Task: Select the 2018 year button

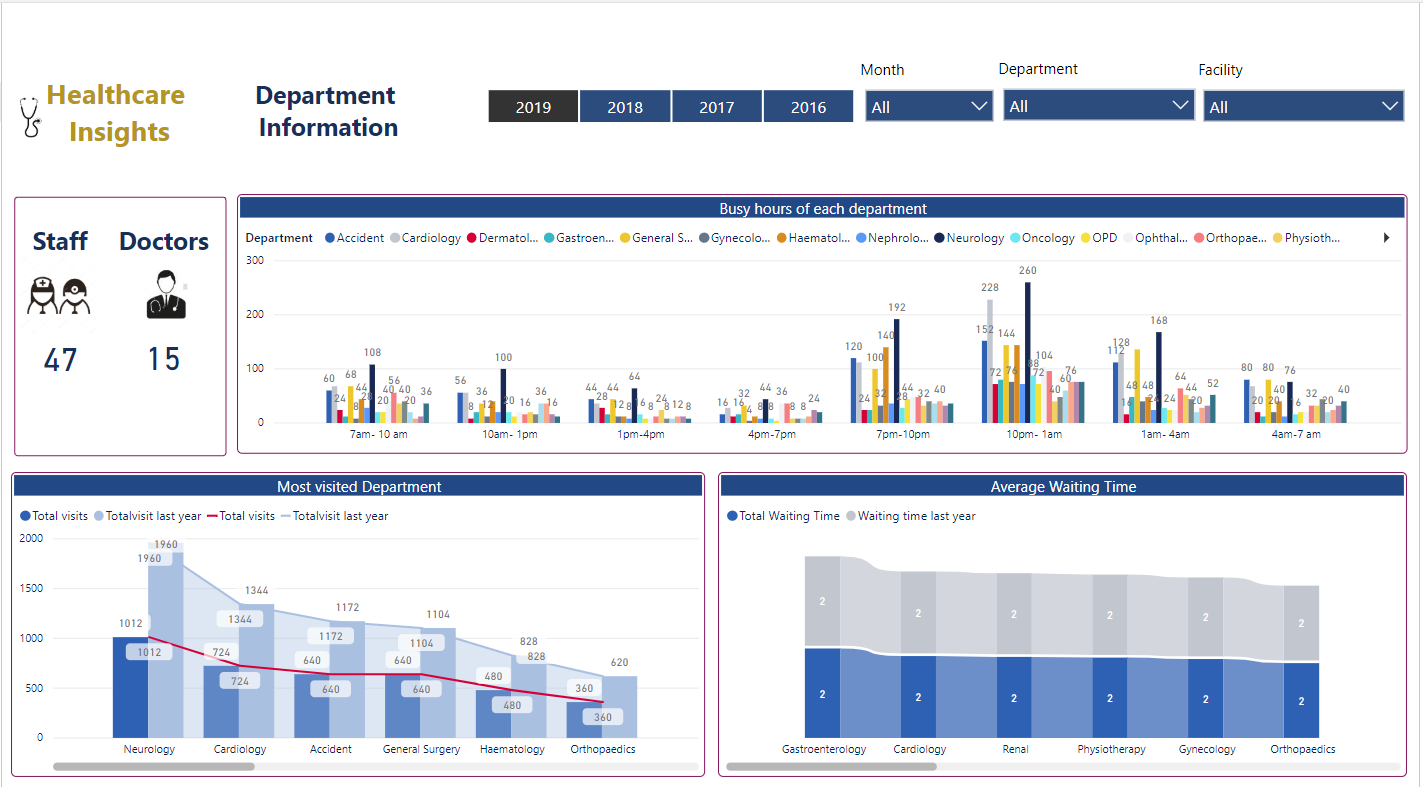Action: pos(625,107)
